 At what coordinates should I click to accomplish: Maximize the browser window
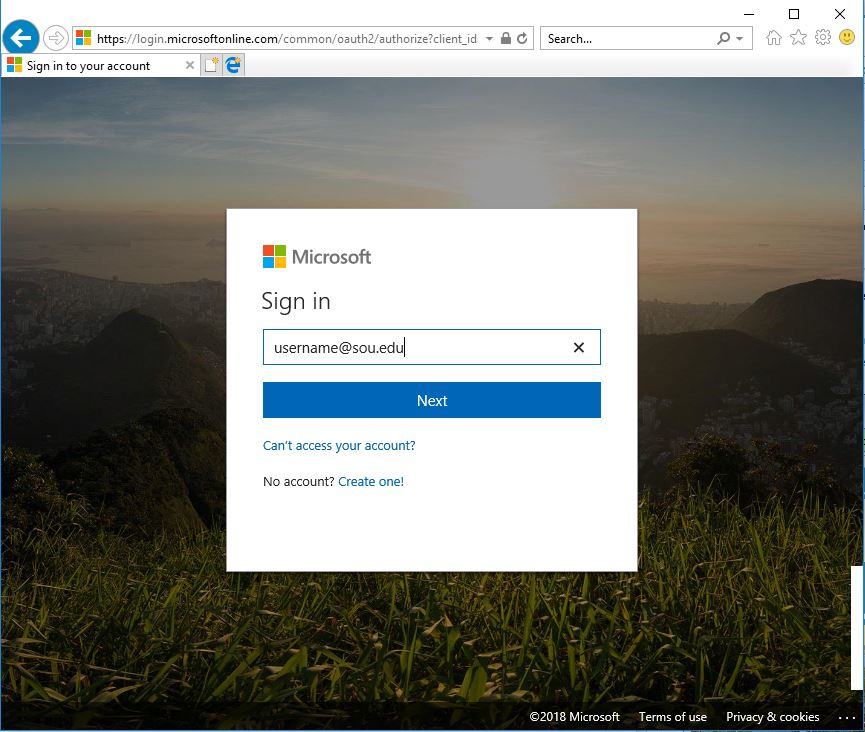pyautogui.click(x=794, y=14)
